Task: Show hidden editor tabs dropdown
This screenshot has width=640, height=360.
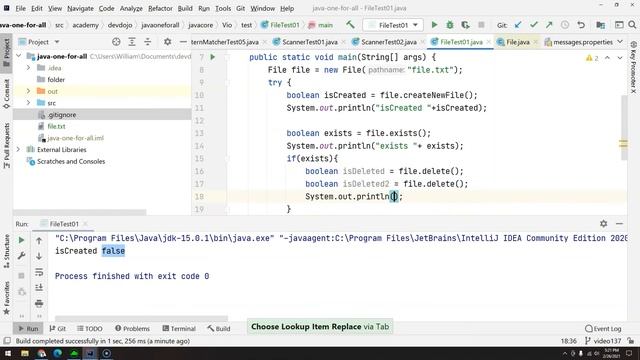Action: coord(620,42)
